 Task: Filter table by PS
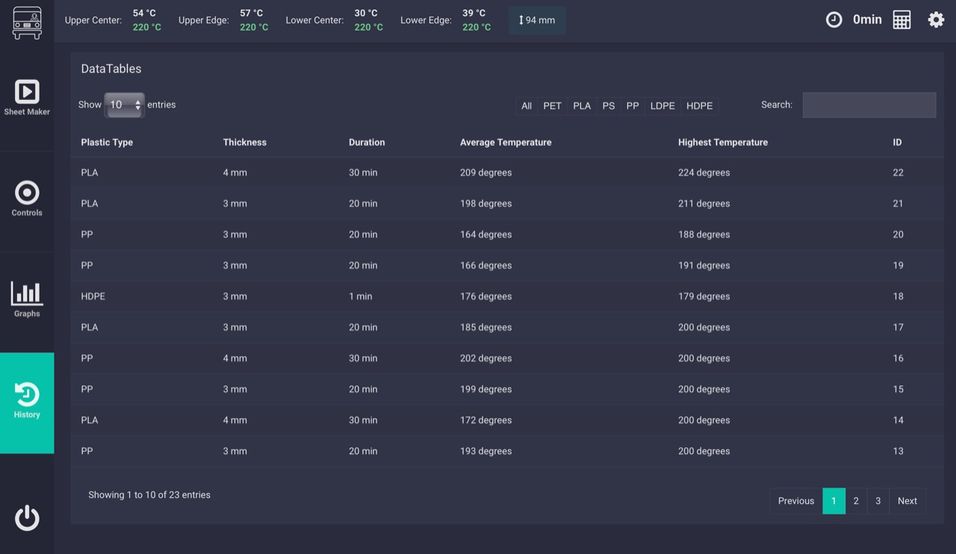pos(608,106)
